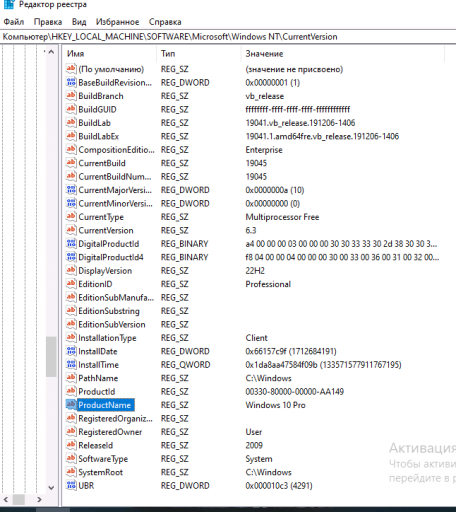Select the CurrentType value name

tap(101, 217)
